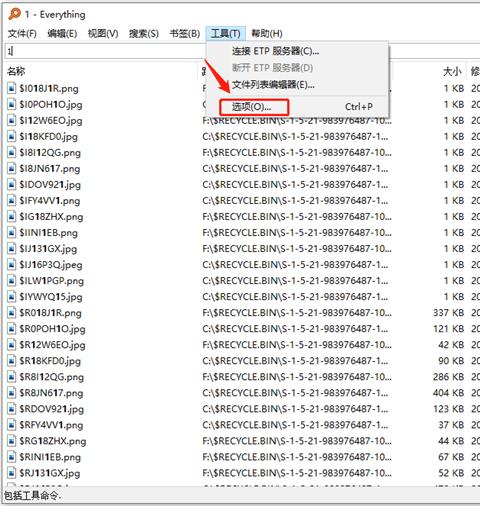Click the 67 KB size cell
This screenshot has width=480, height=506.
[x=451, y=457]
